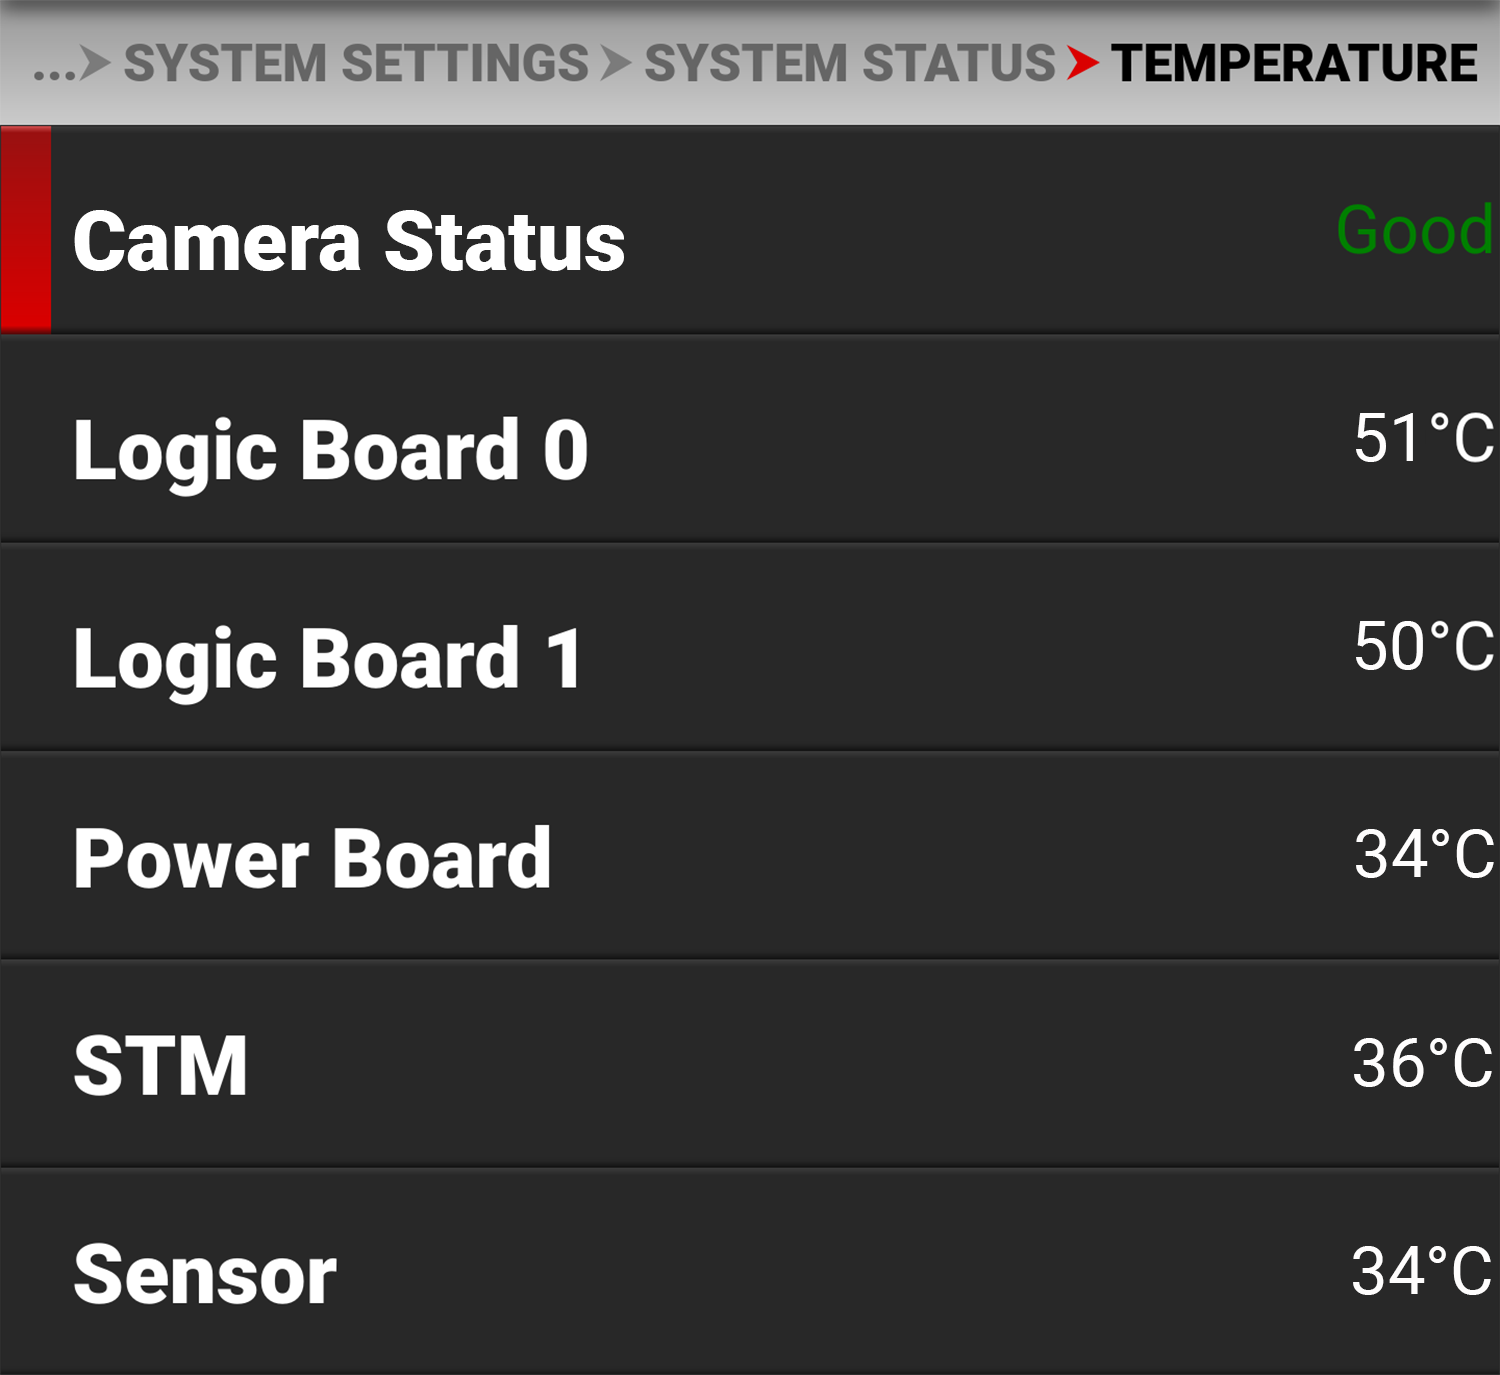Click the red selection bar beside Camera Status
This screenshot has width=1500, height=1375.
click(26, 229)
